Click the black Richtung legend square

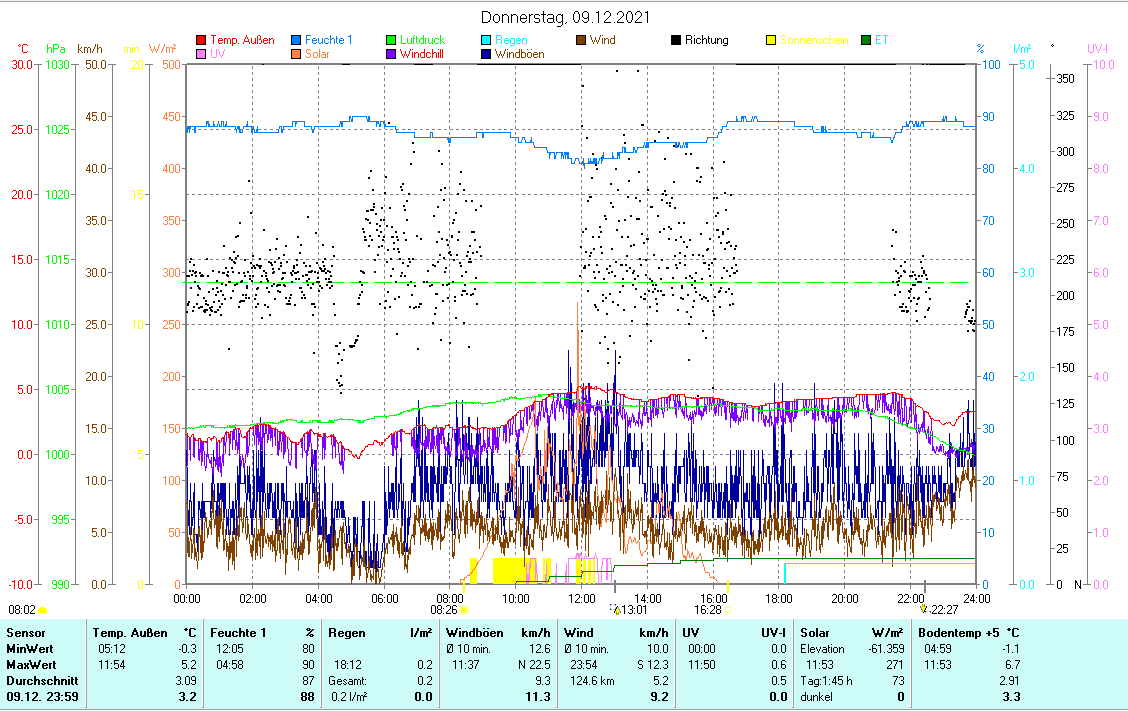pos(676,40)
